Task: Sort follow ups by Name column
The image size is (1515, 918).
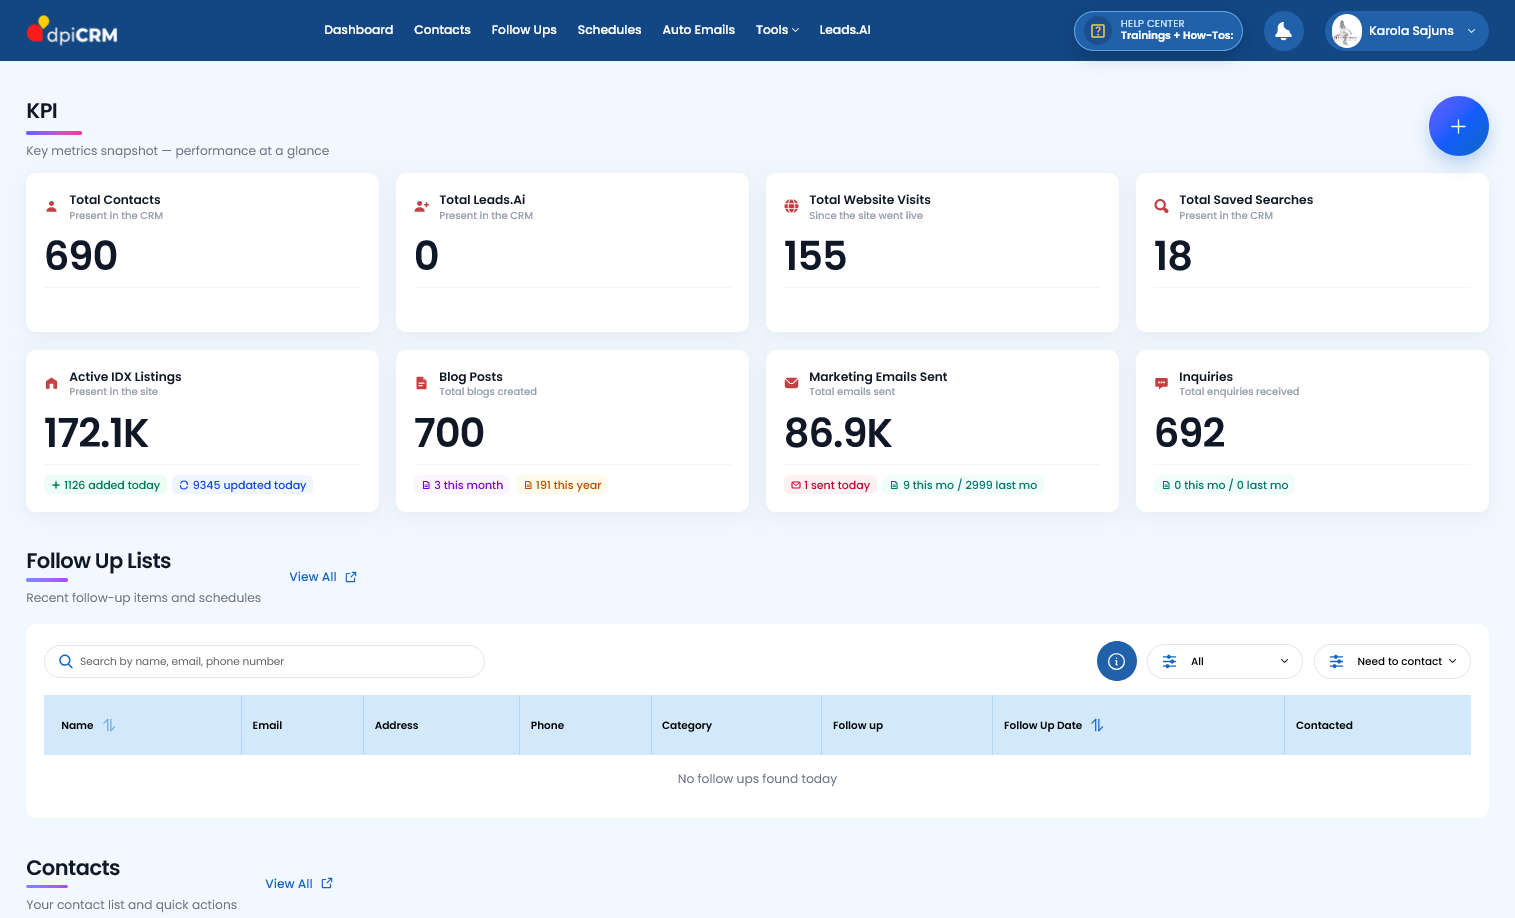Action: tap(109, 725)
